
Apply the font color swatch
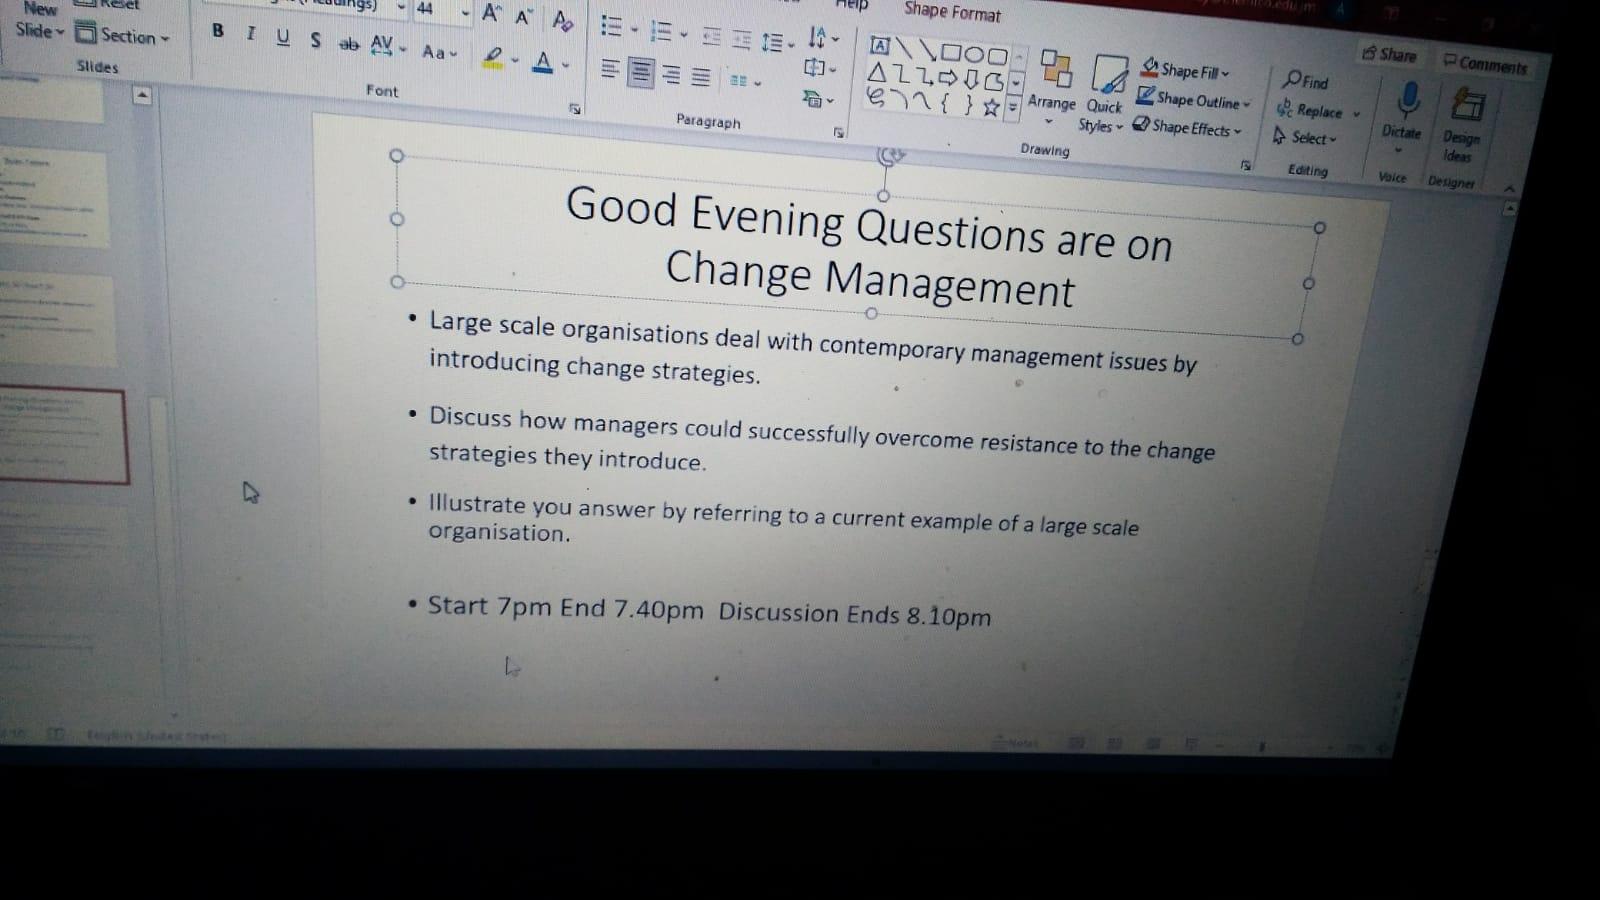[543, 63]
